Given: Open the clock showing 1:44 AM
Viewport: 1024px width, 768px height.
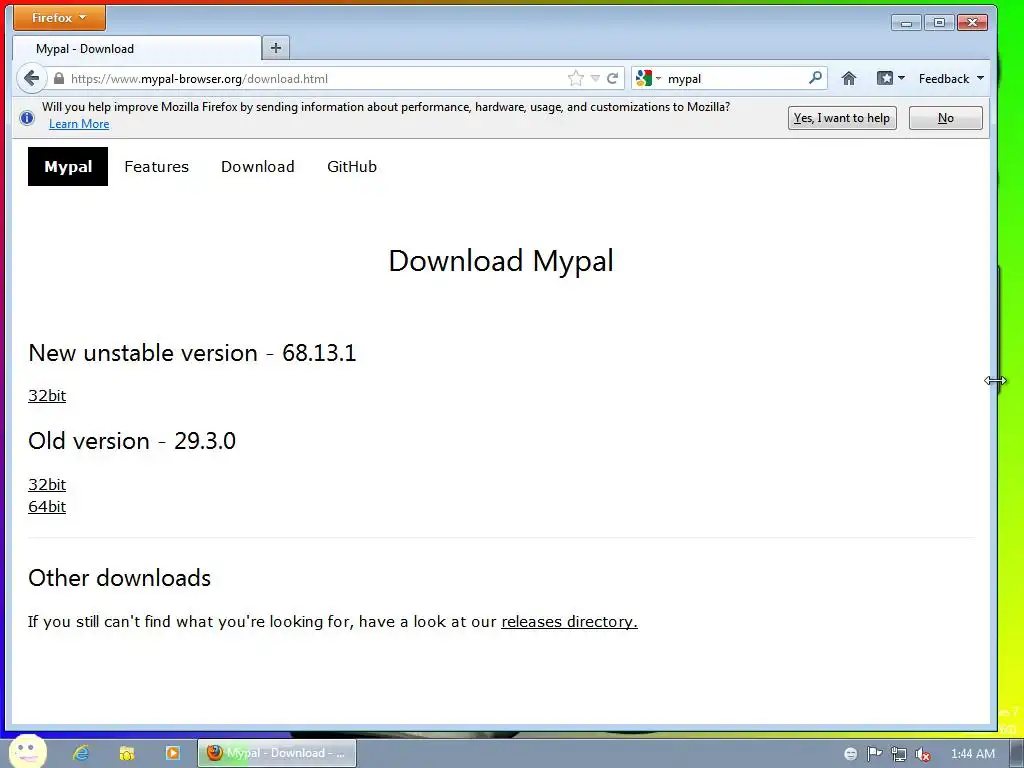Looking at the screenshot, I should tap(973, 754).
